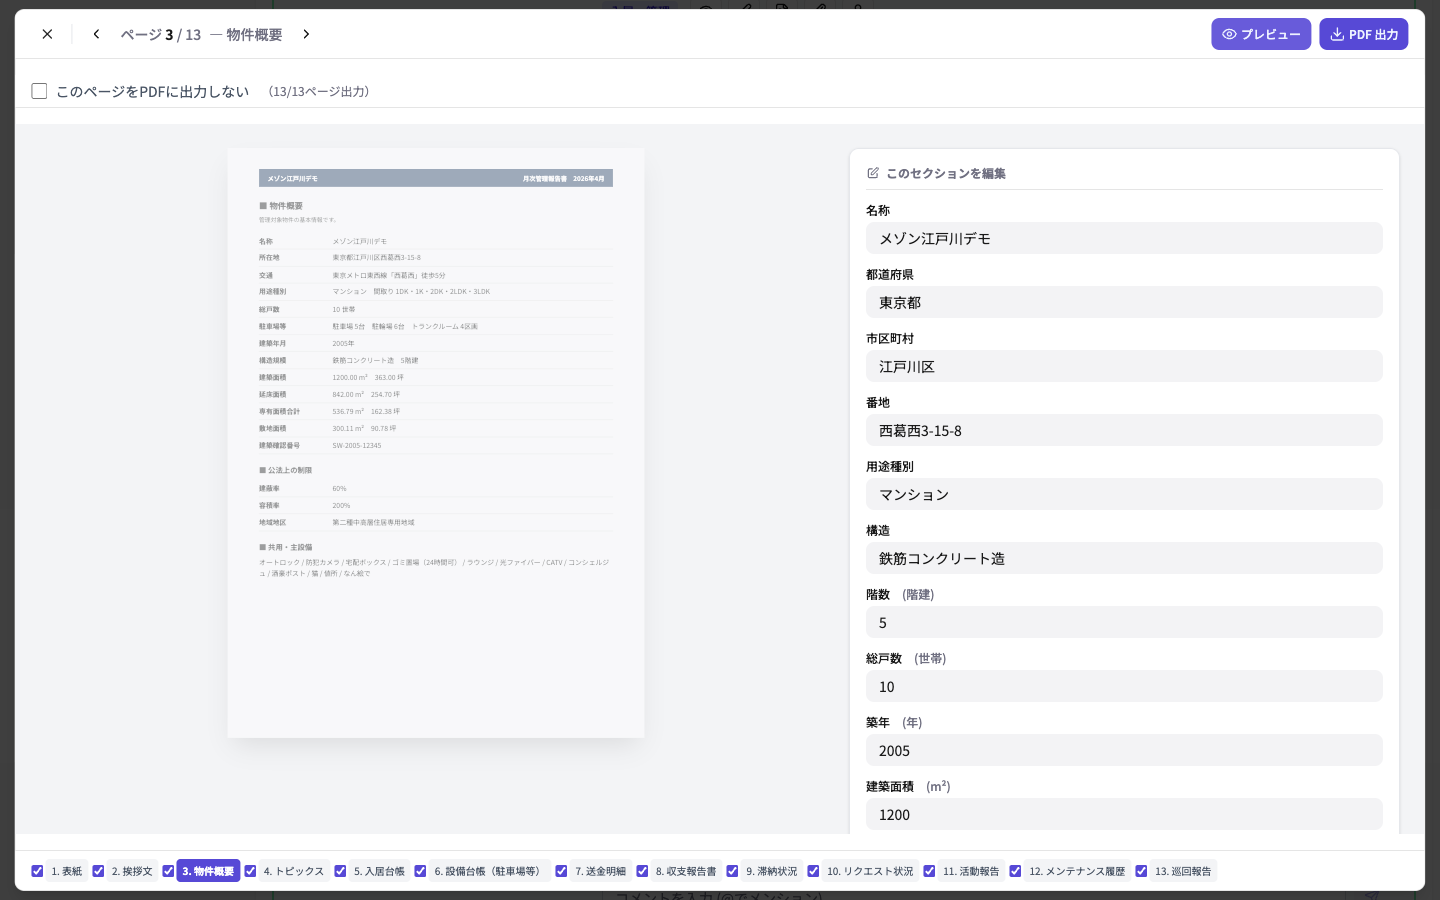Click the download icon in PDF出力 button
The image size is (1440, 900).
[1337, 34]
